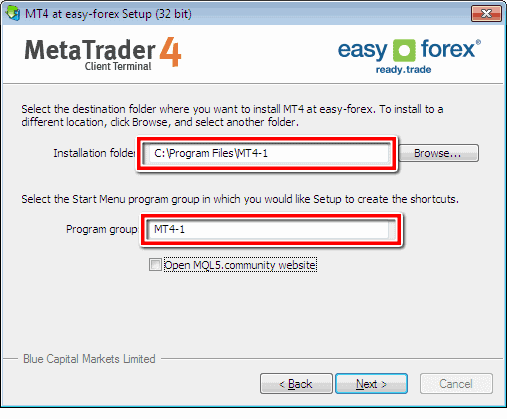Click the destination folder instruction text

(x=232, y=115)
